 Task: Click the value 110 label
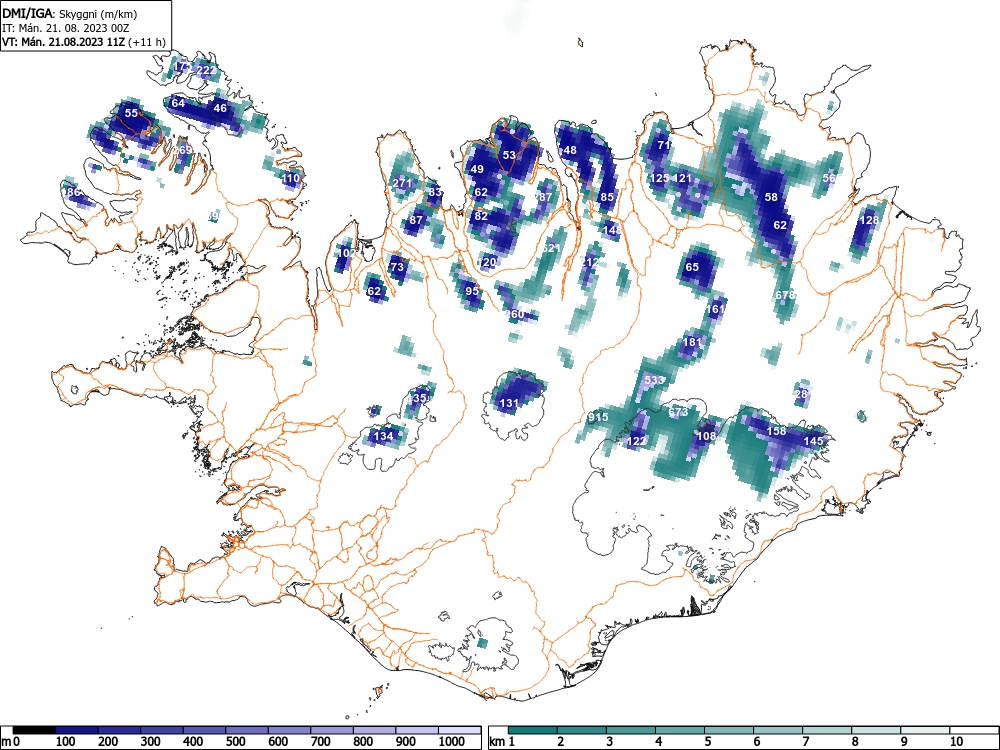[x=291, y=178]
